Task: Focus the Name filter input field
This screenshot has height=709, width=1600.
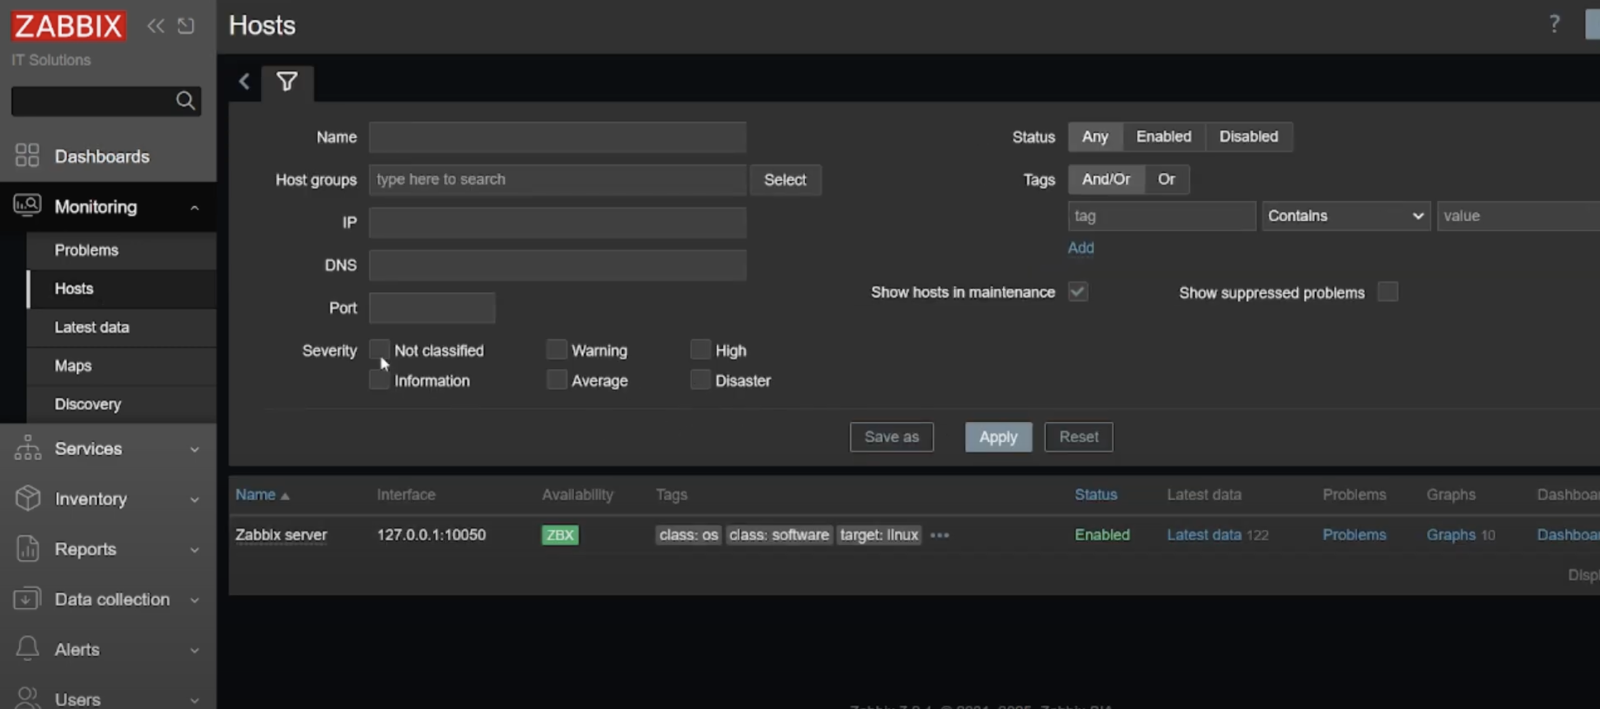Action: [558, 137]
